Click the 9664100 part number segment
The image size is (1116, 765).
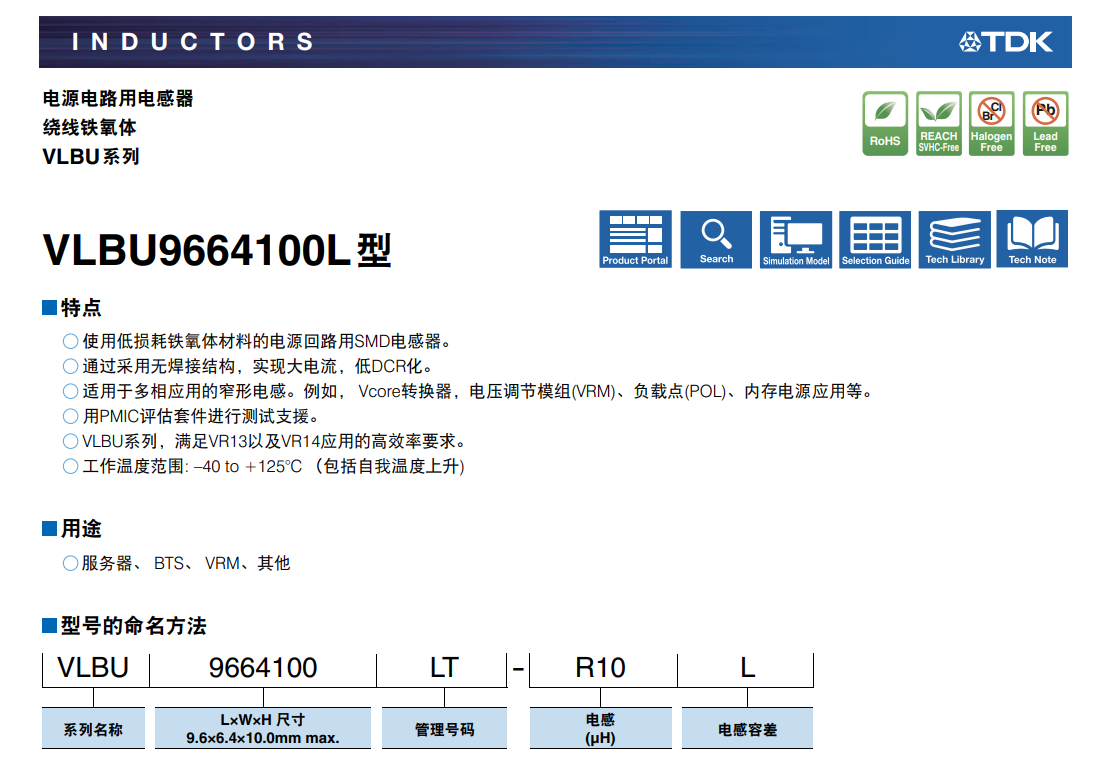tap(263, 668)
